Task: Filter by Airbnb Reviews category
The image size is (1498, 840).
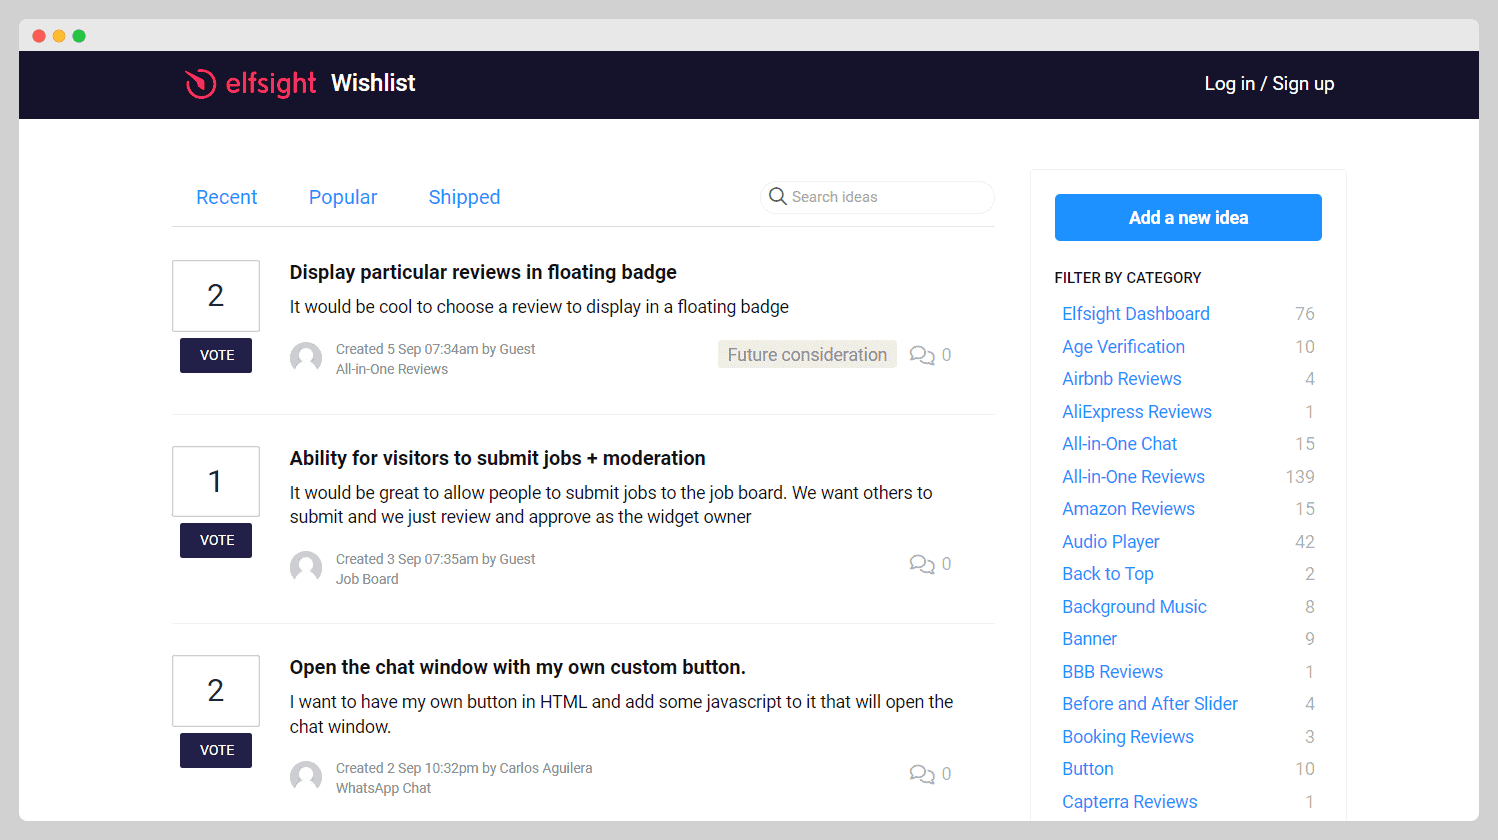Action: point(1122,379)
